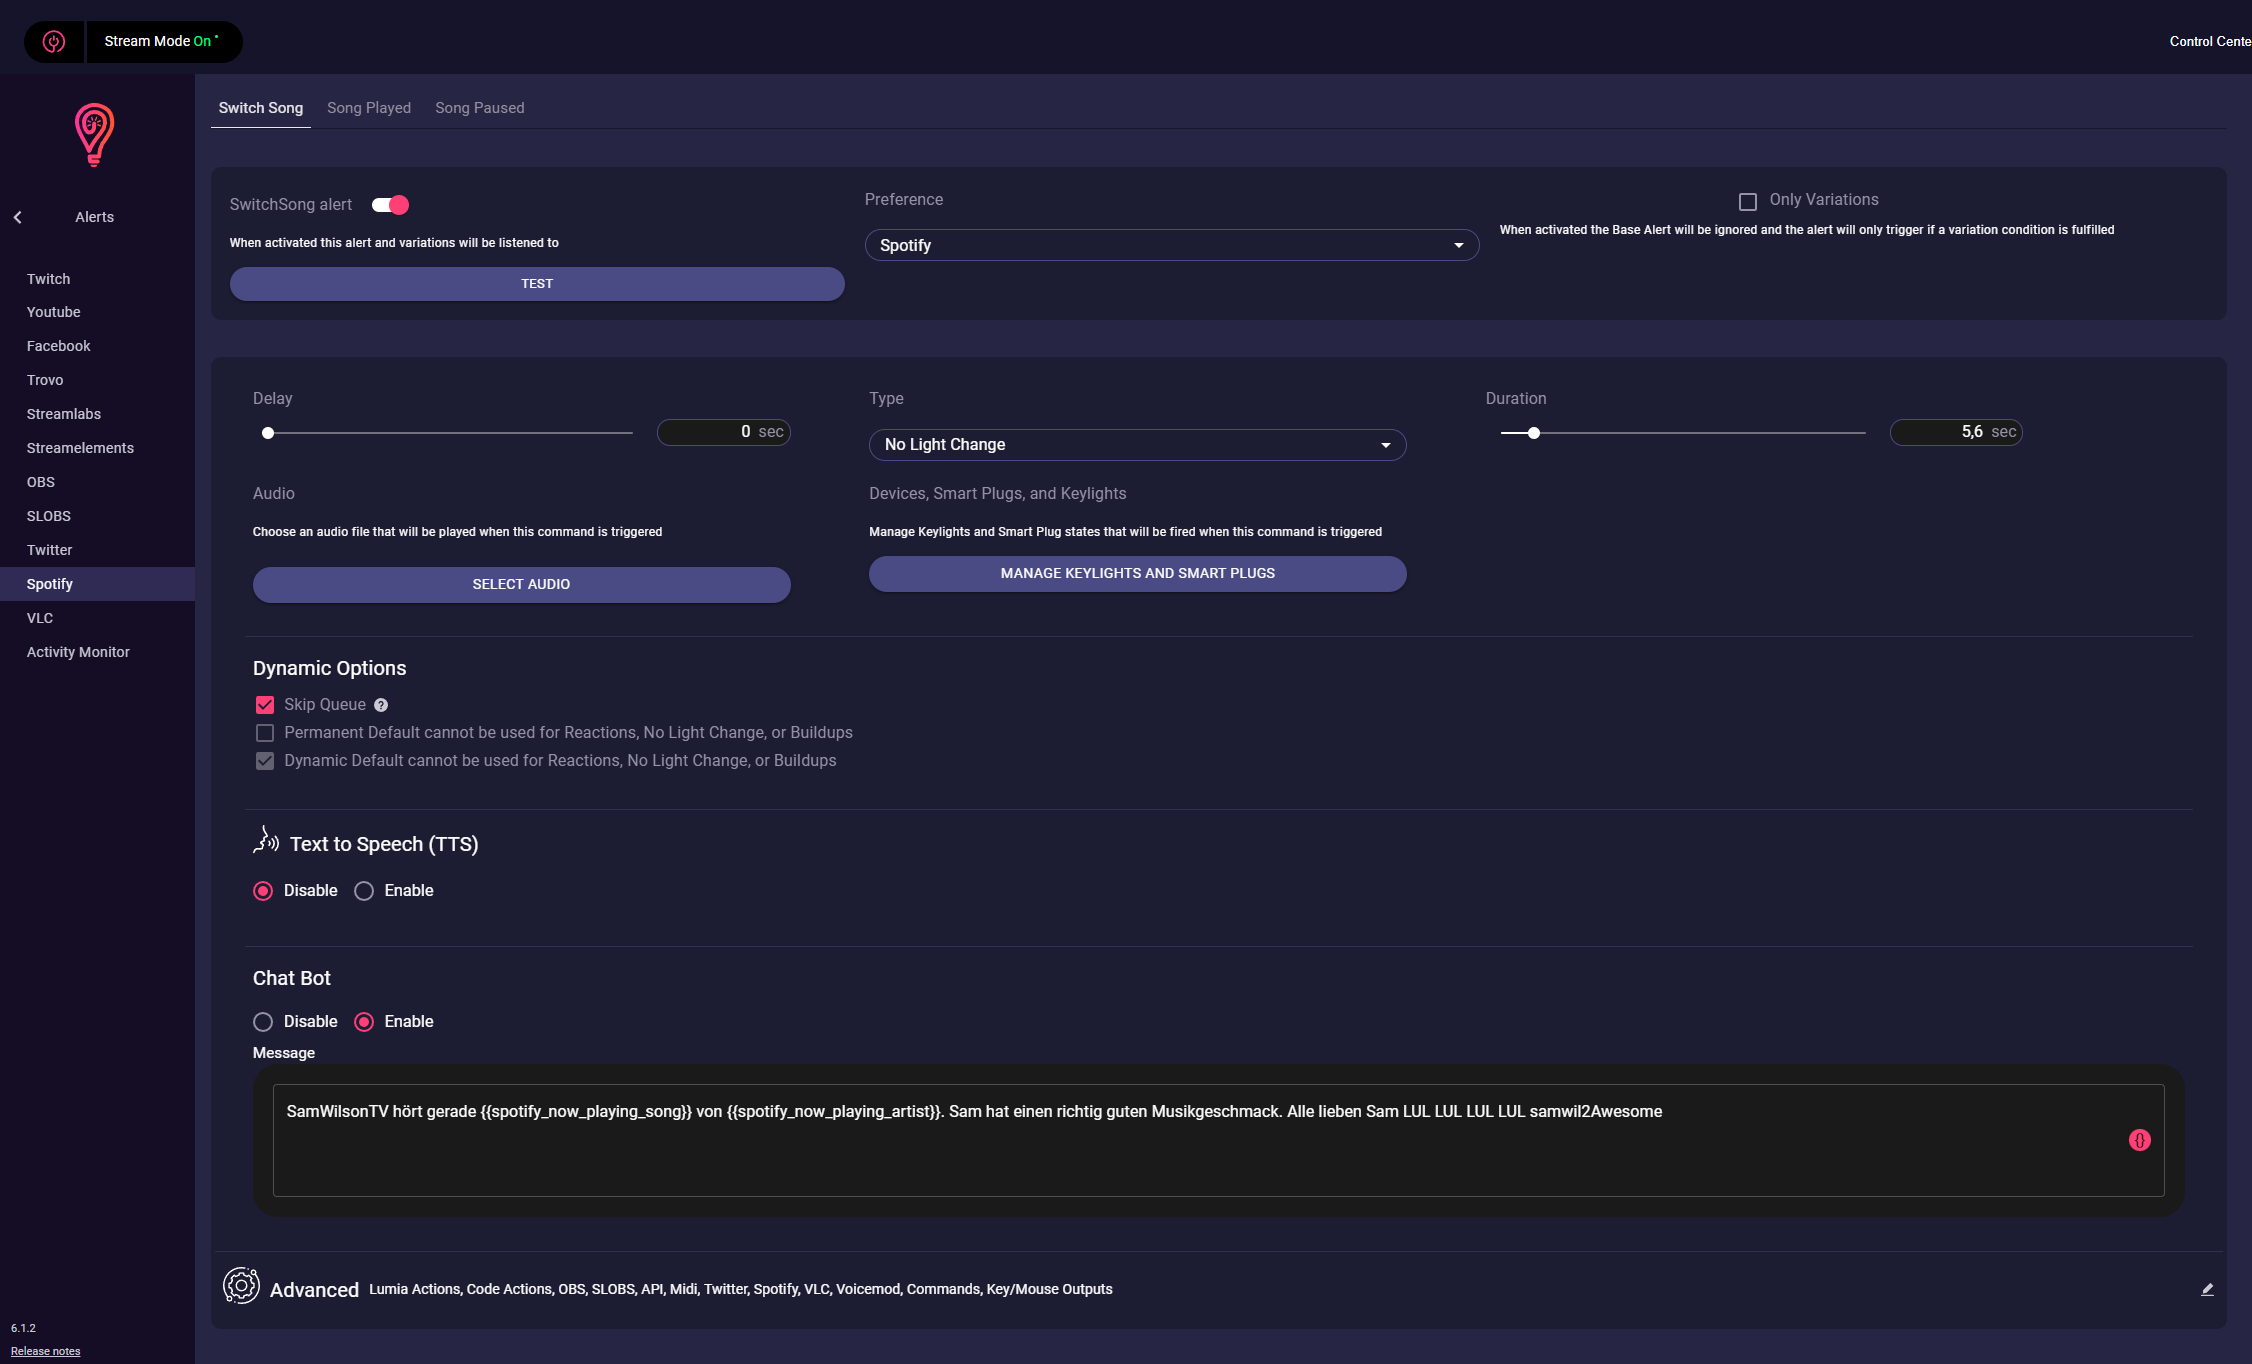Click the edit pencil icon in Advanced row
This screenshot has height=1364, width=2252.
pyautogui.click(x=2207, y=1288)
